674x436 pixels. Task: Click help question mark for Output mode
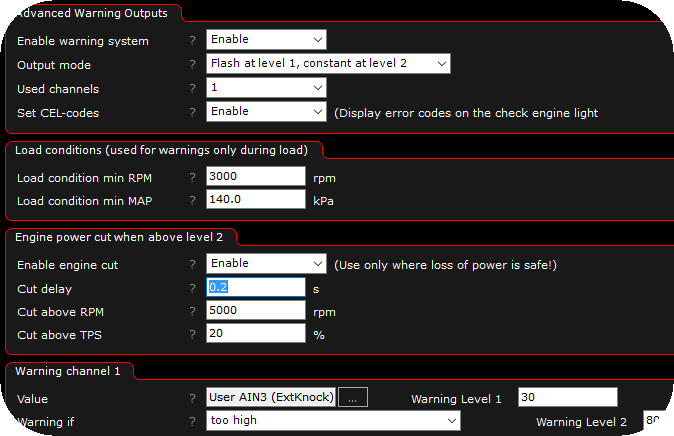point(192,64)
